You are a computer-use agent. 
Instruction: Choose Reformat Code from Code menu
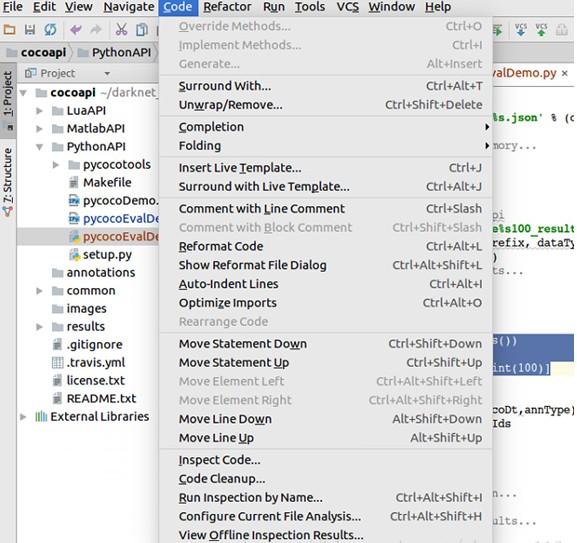[x=326, y=246]
